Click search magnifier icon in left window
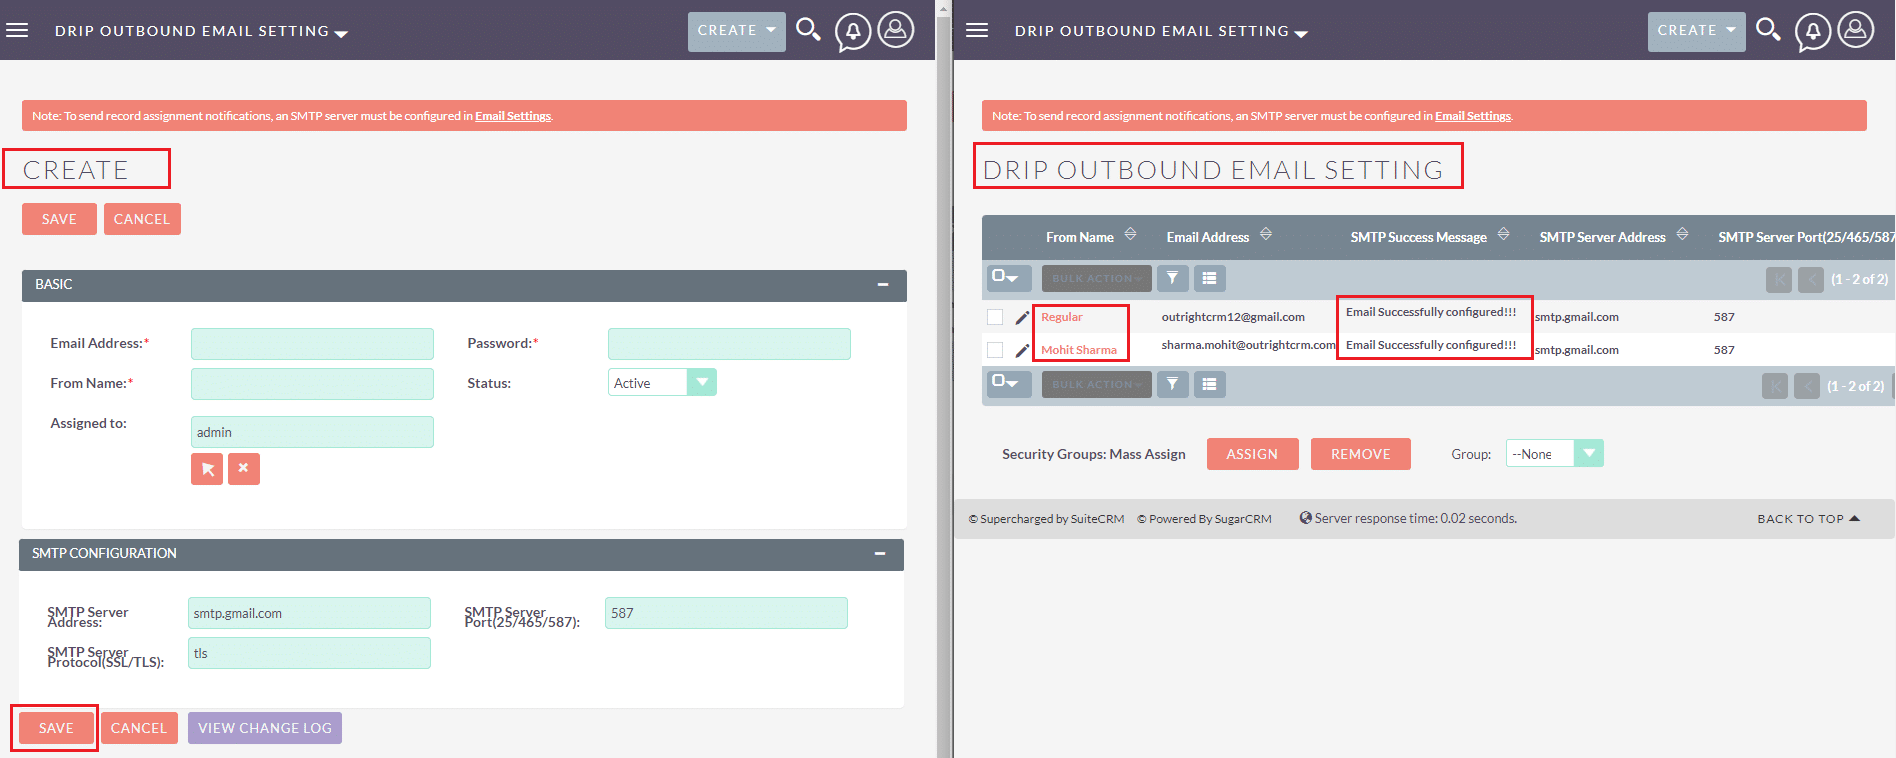1896x758 pixels. tap(808, 30)
